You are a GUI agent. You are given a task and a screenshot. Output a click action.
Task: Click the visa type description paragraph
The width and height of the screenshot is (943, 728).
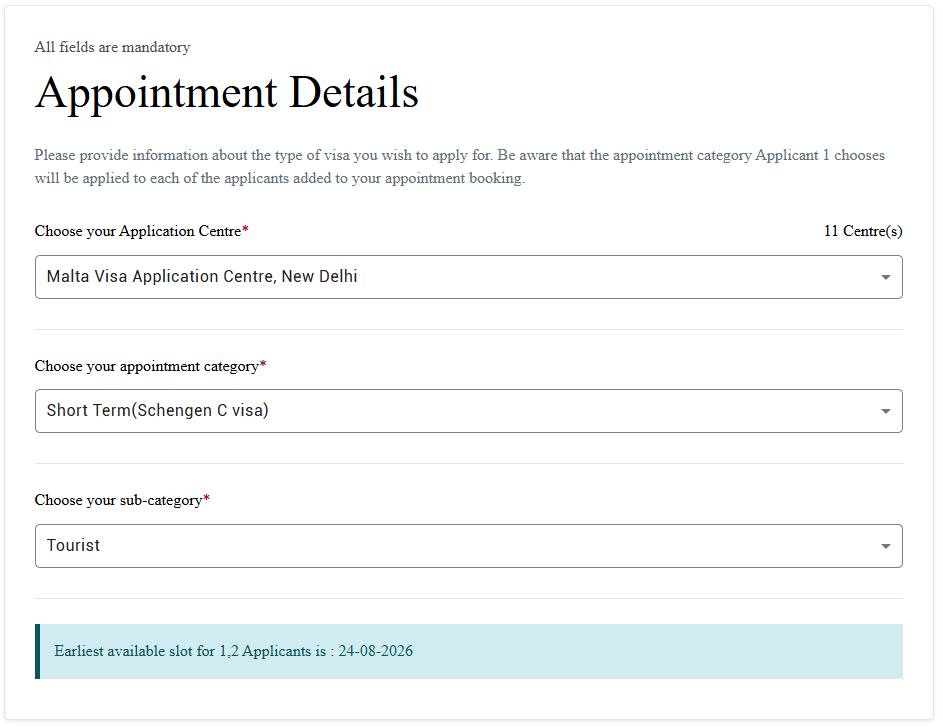(459, 167)
